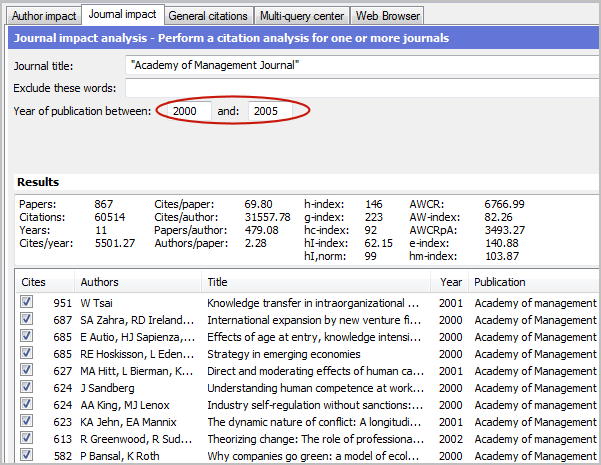Toggle the R Greenwood row checkbox

(x=26, y=438)
